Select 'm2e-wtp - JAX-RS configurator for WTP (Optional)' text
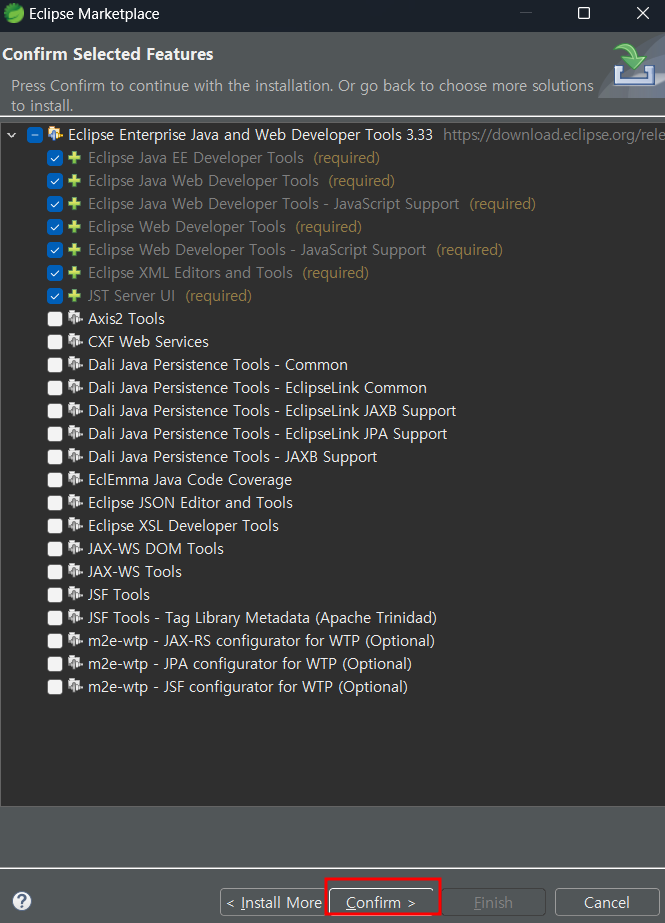 pyautogui.click(x=261, y=640)
